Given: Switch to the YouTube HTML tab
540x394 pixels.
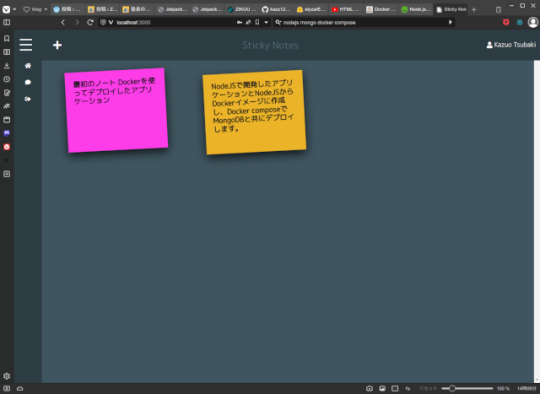Looking at the screenshot, I should (x=345, y=10).
